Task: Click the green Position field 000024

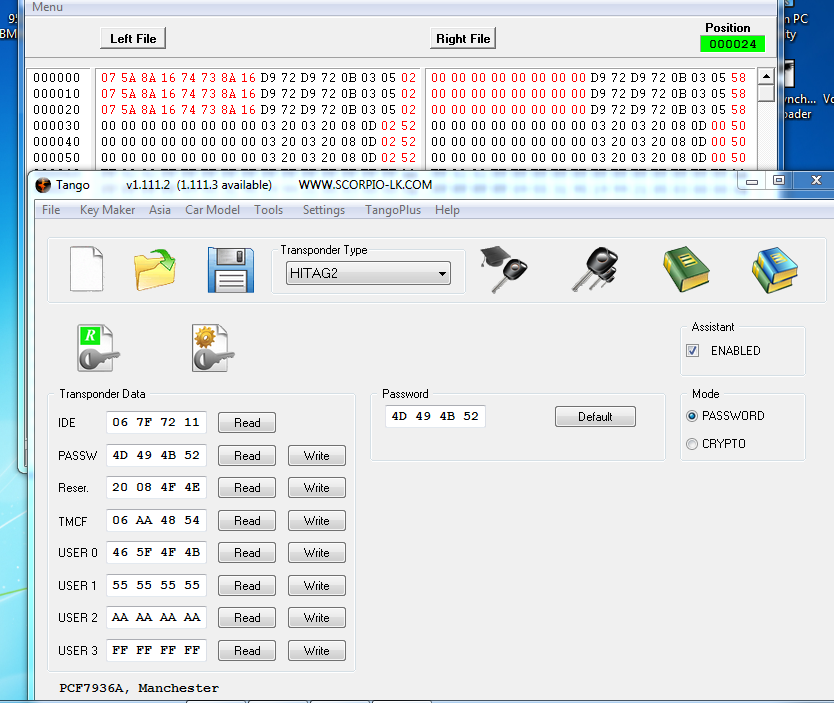Action: (x=732, y=44)
